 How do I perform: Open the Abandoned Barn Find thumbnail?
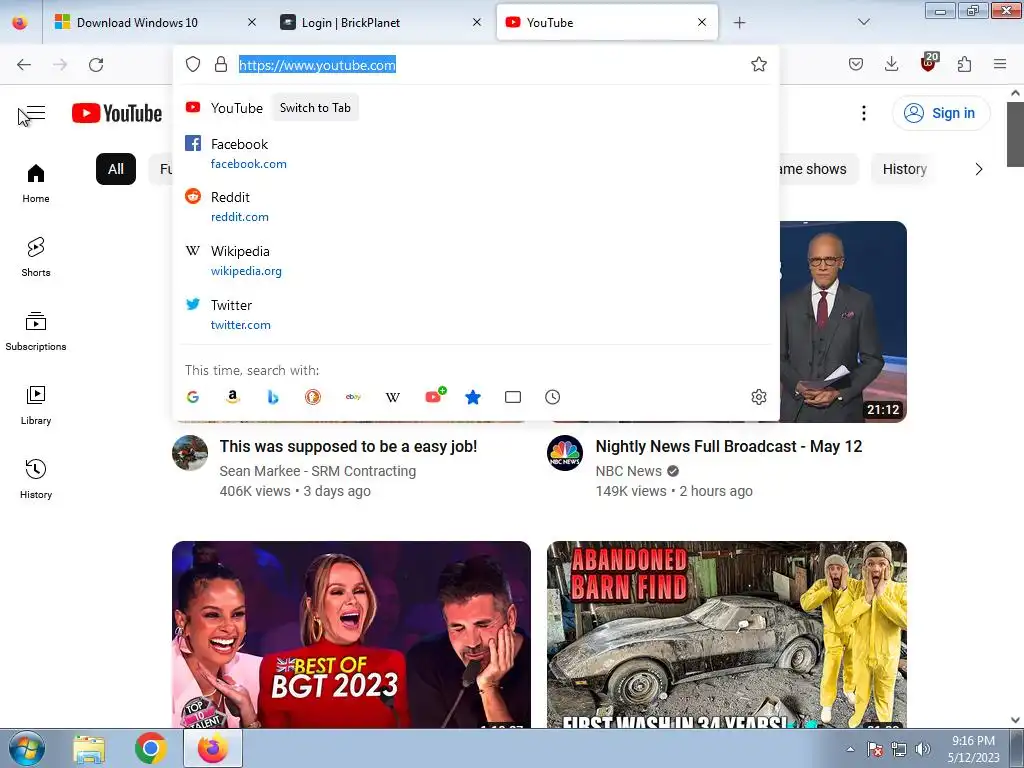726,634
